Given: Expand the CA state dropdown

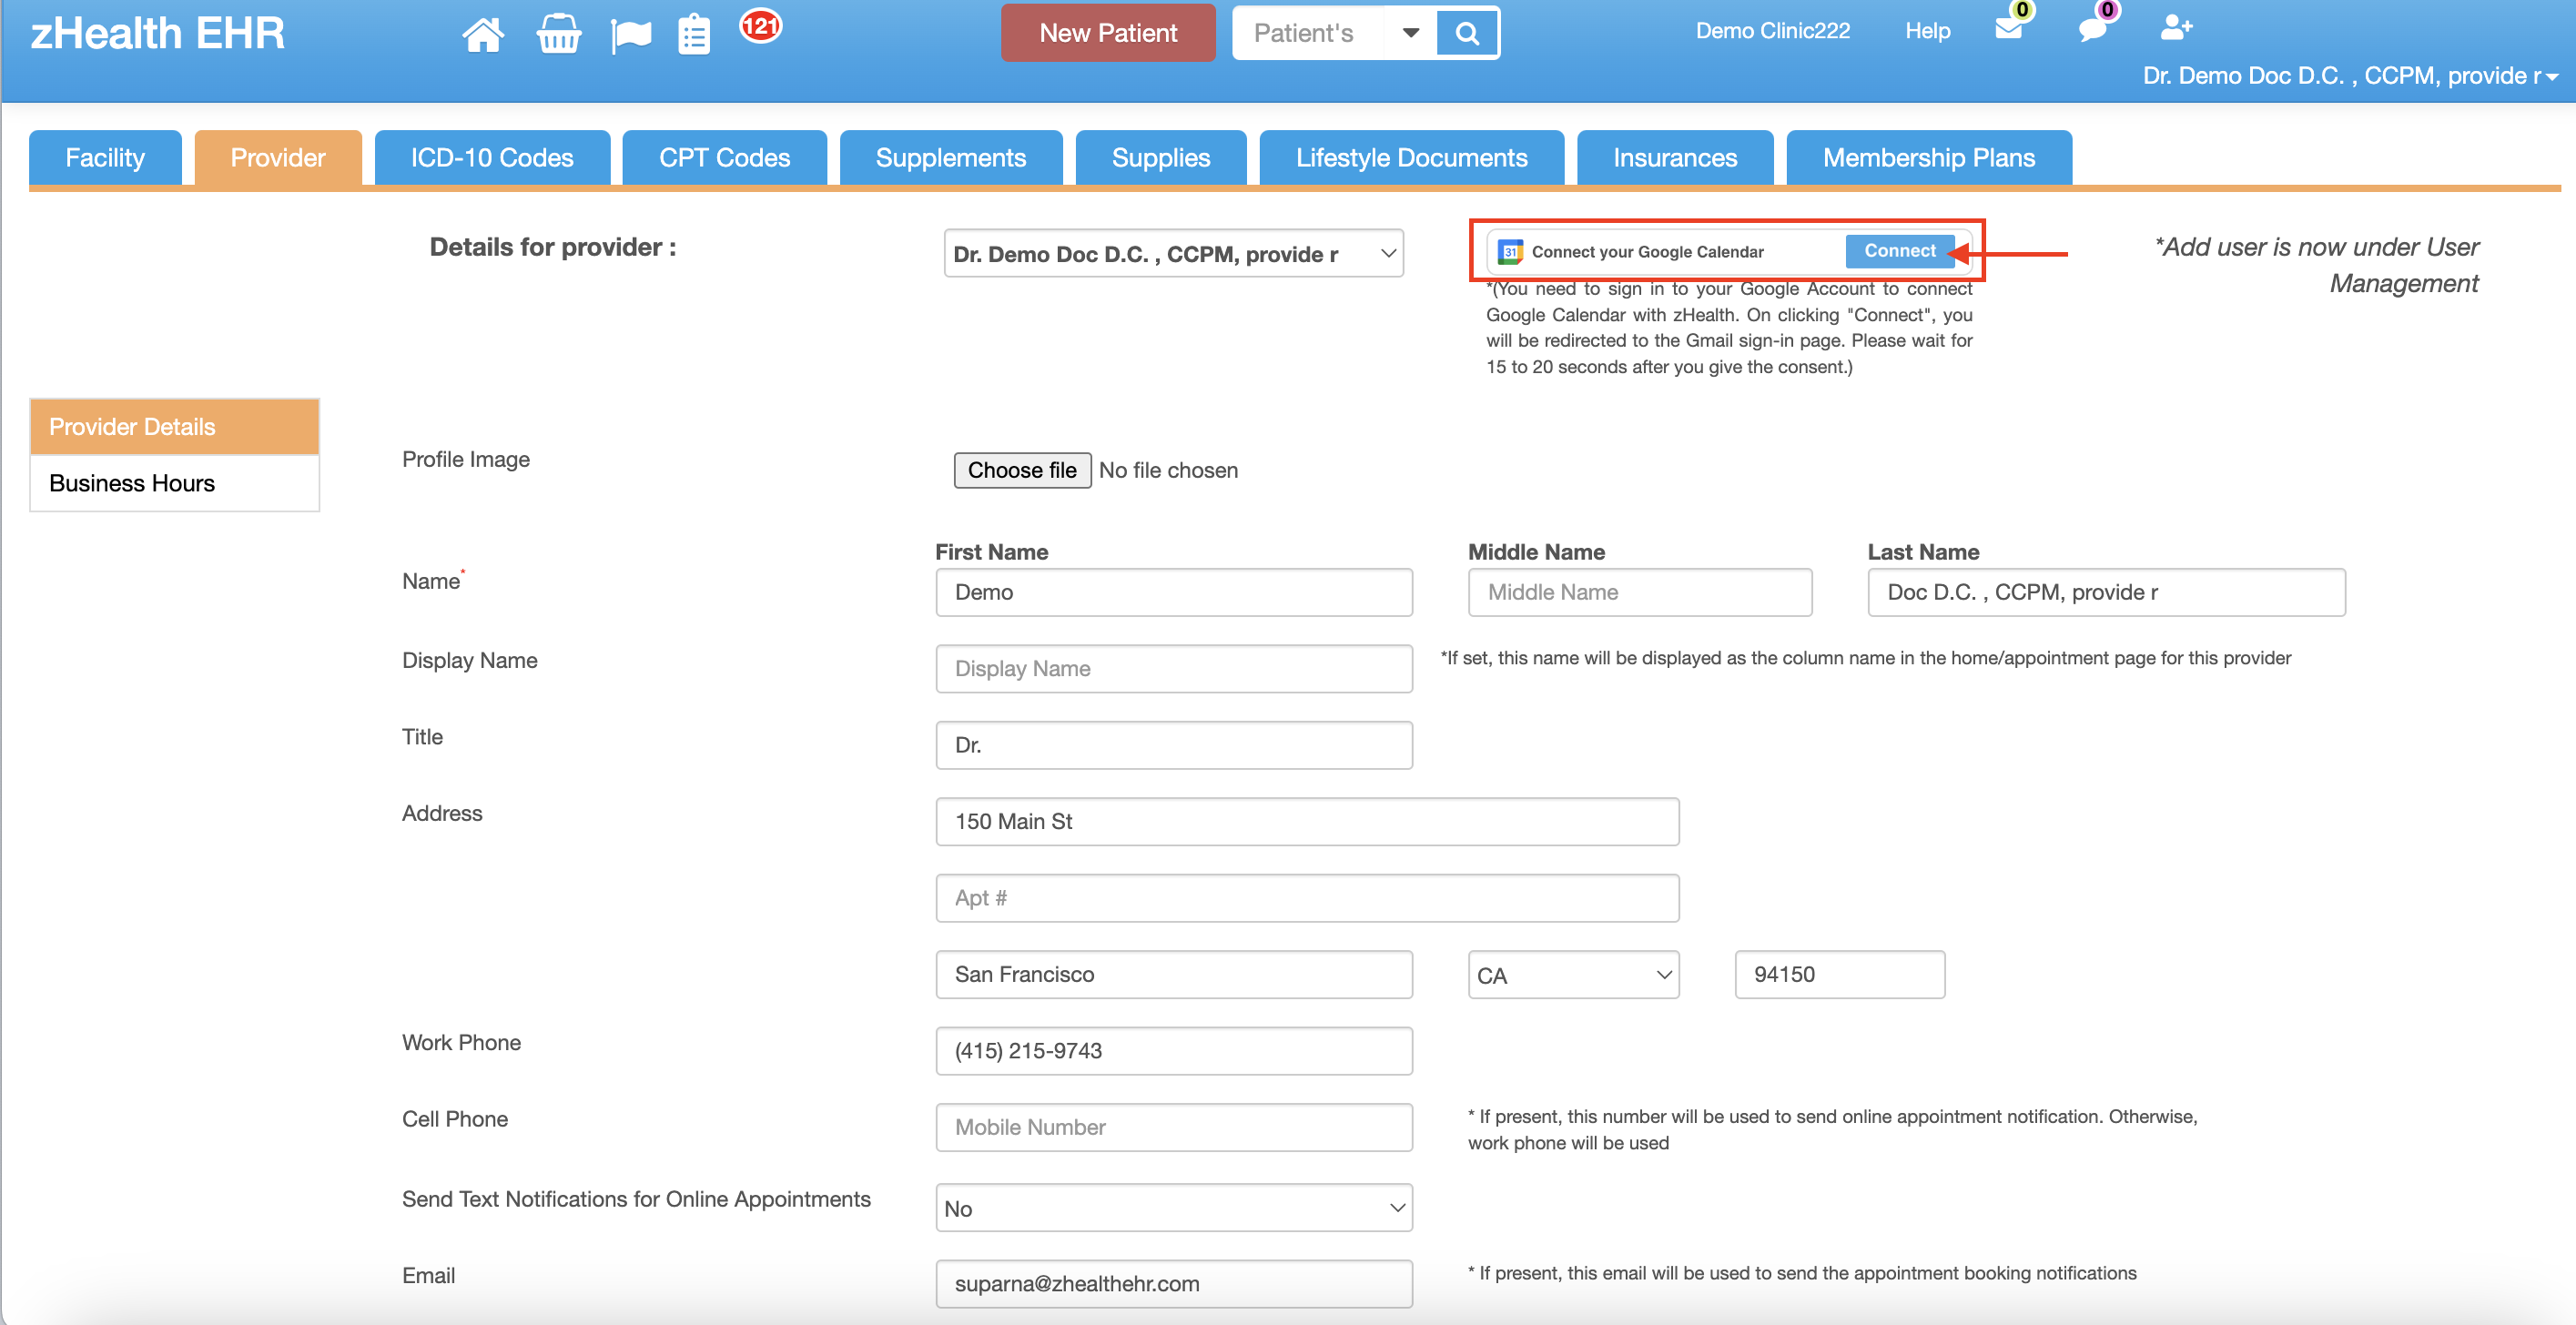Looking at the screenshot, I should click(1573, 975).
